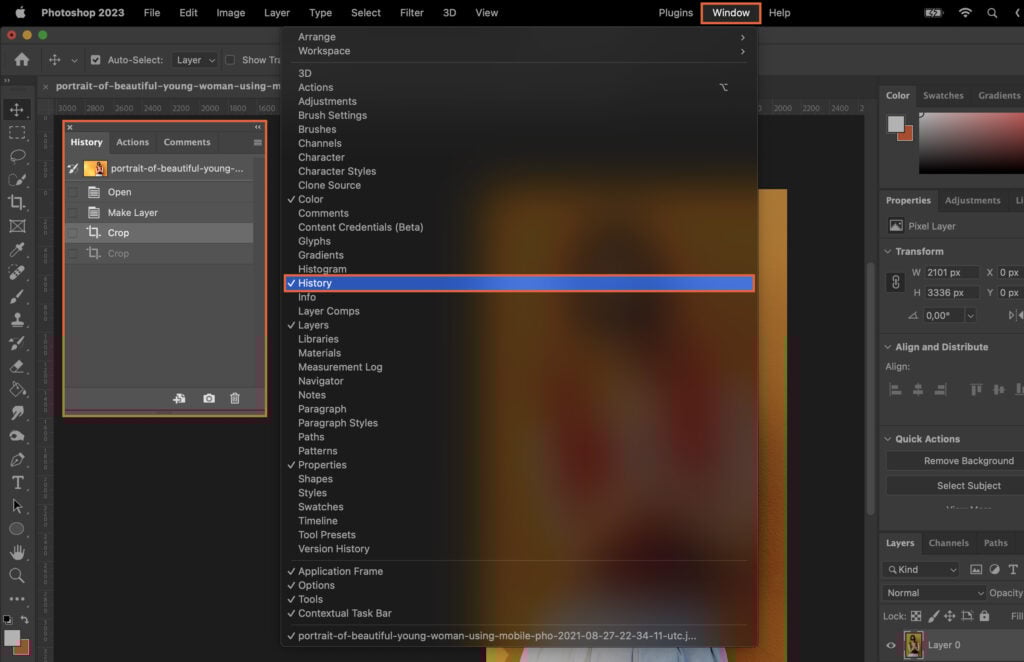Select the Zoom tool
Screen dimensions: 1024x662
tap(17, 574)
